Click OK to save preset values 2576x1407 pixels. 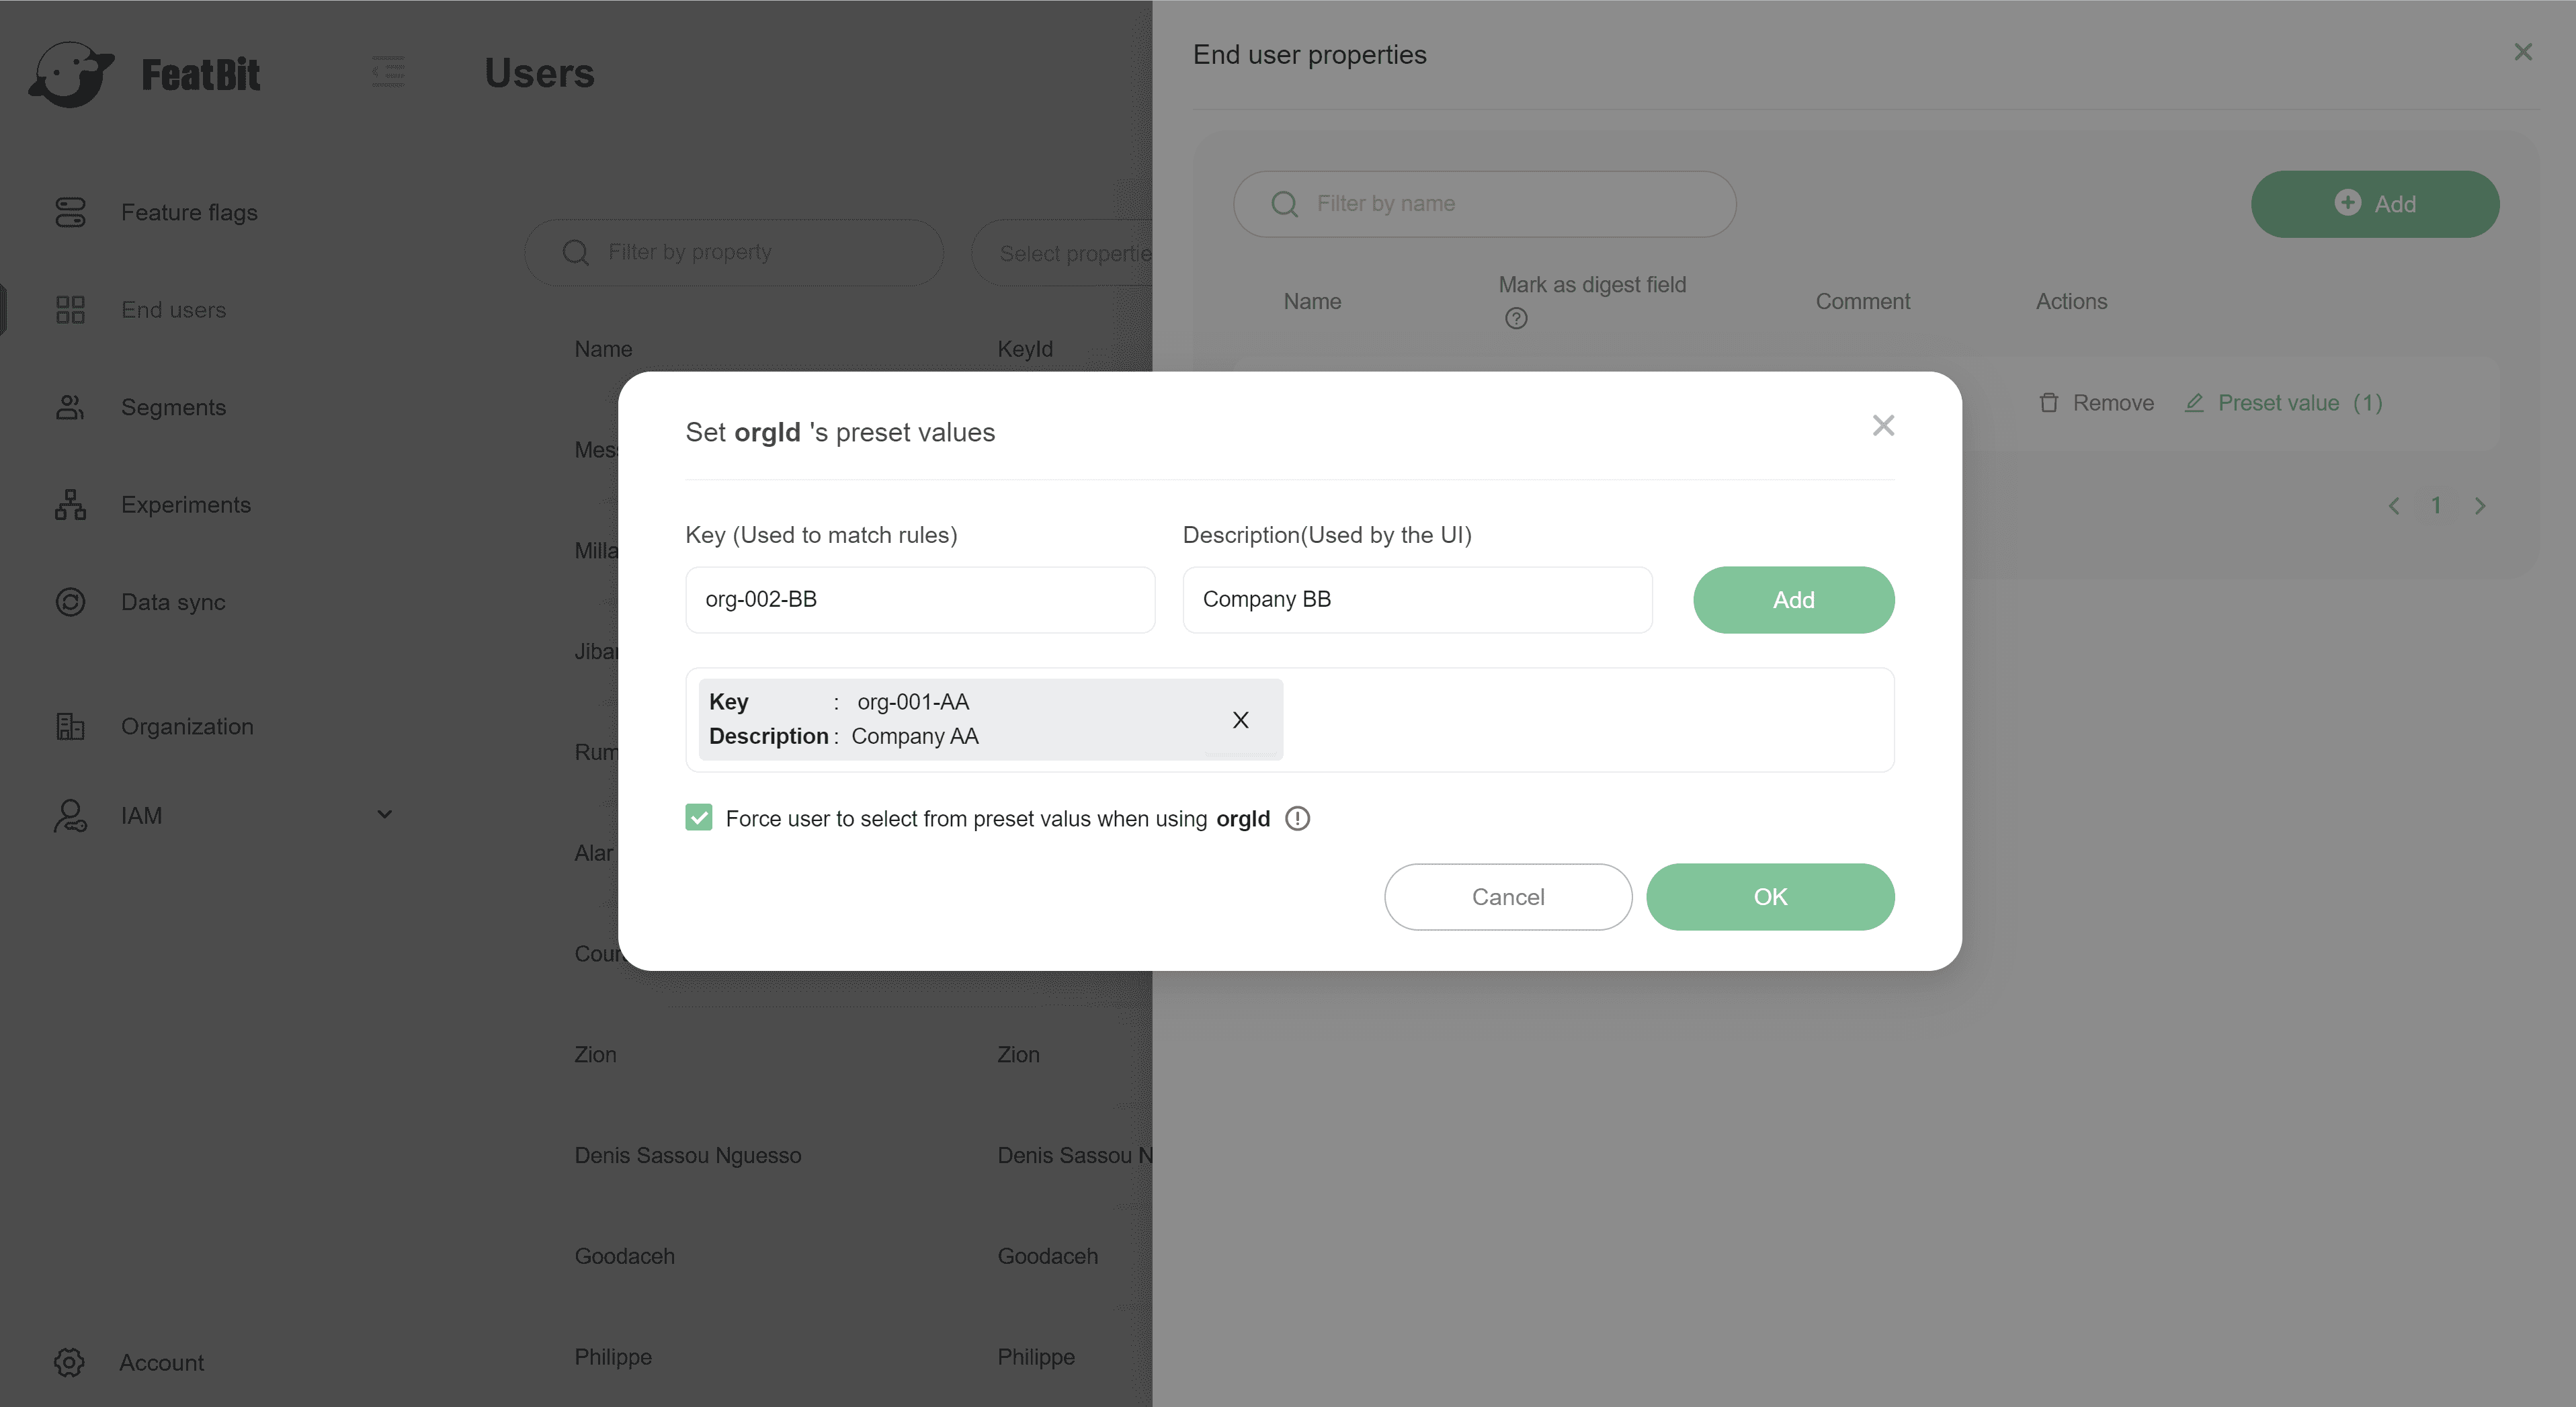[1769, 897]
